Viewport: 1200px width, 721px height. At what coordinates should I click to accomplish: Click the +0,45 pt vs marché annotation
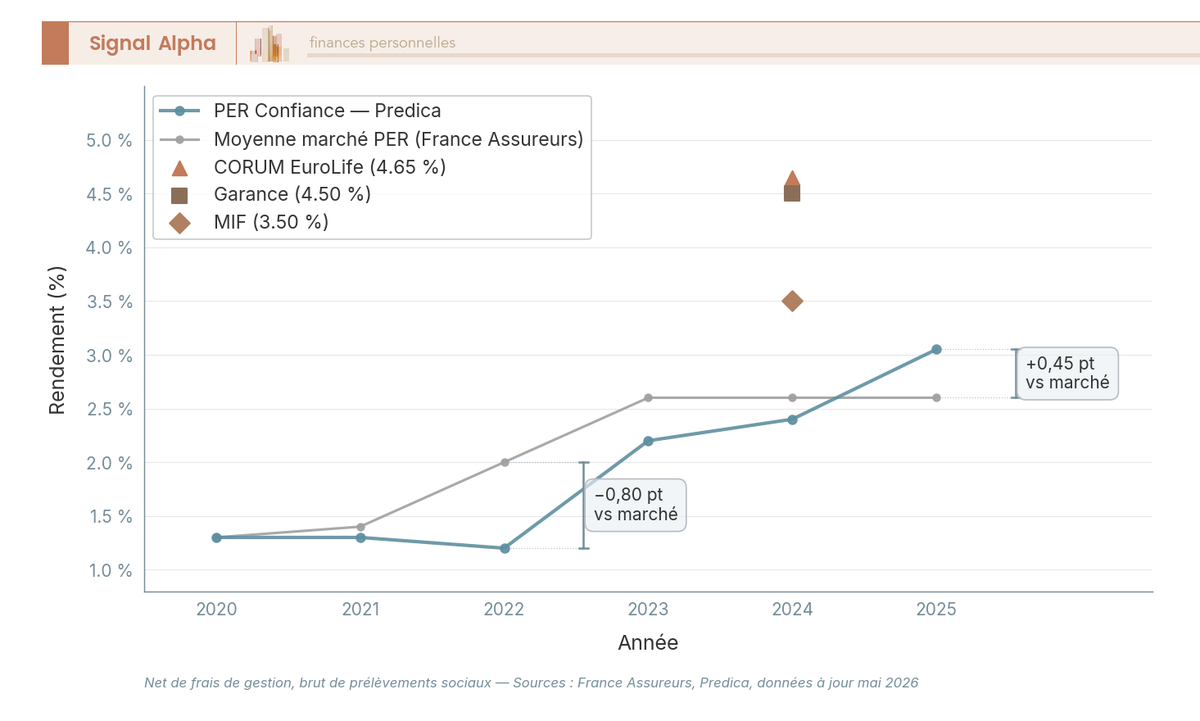pyautogui.click(x=1067, y=373)
